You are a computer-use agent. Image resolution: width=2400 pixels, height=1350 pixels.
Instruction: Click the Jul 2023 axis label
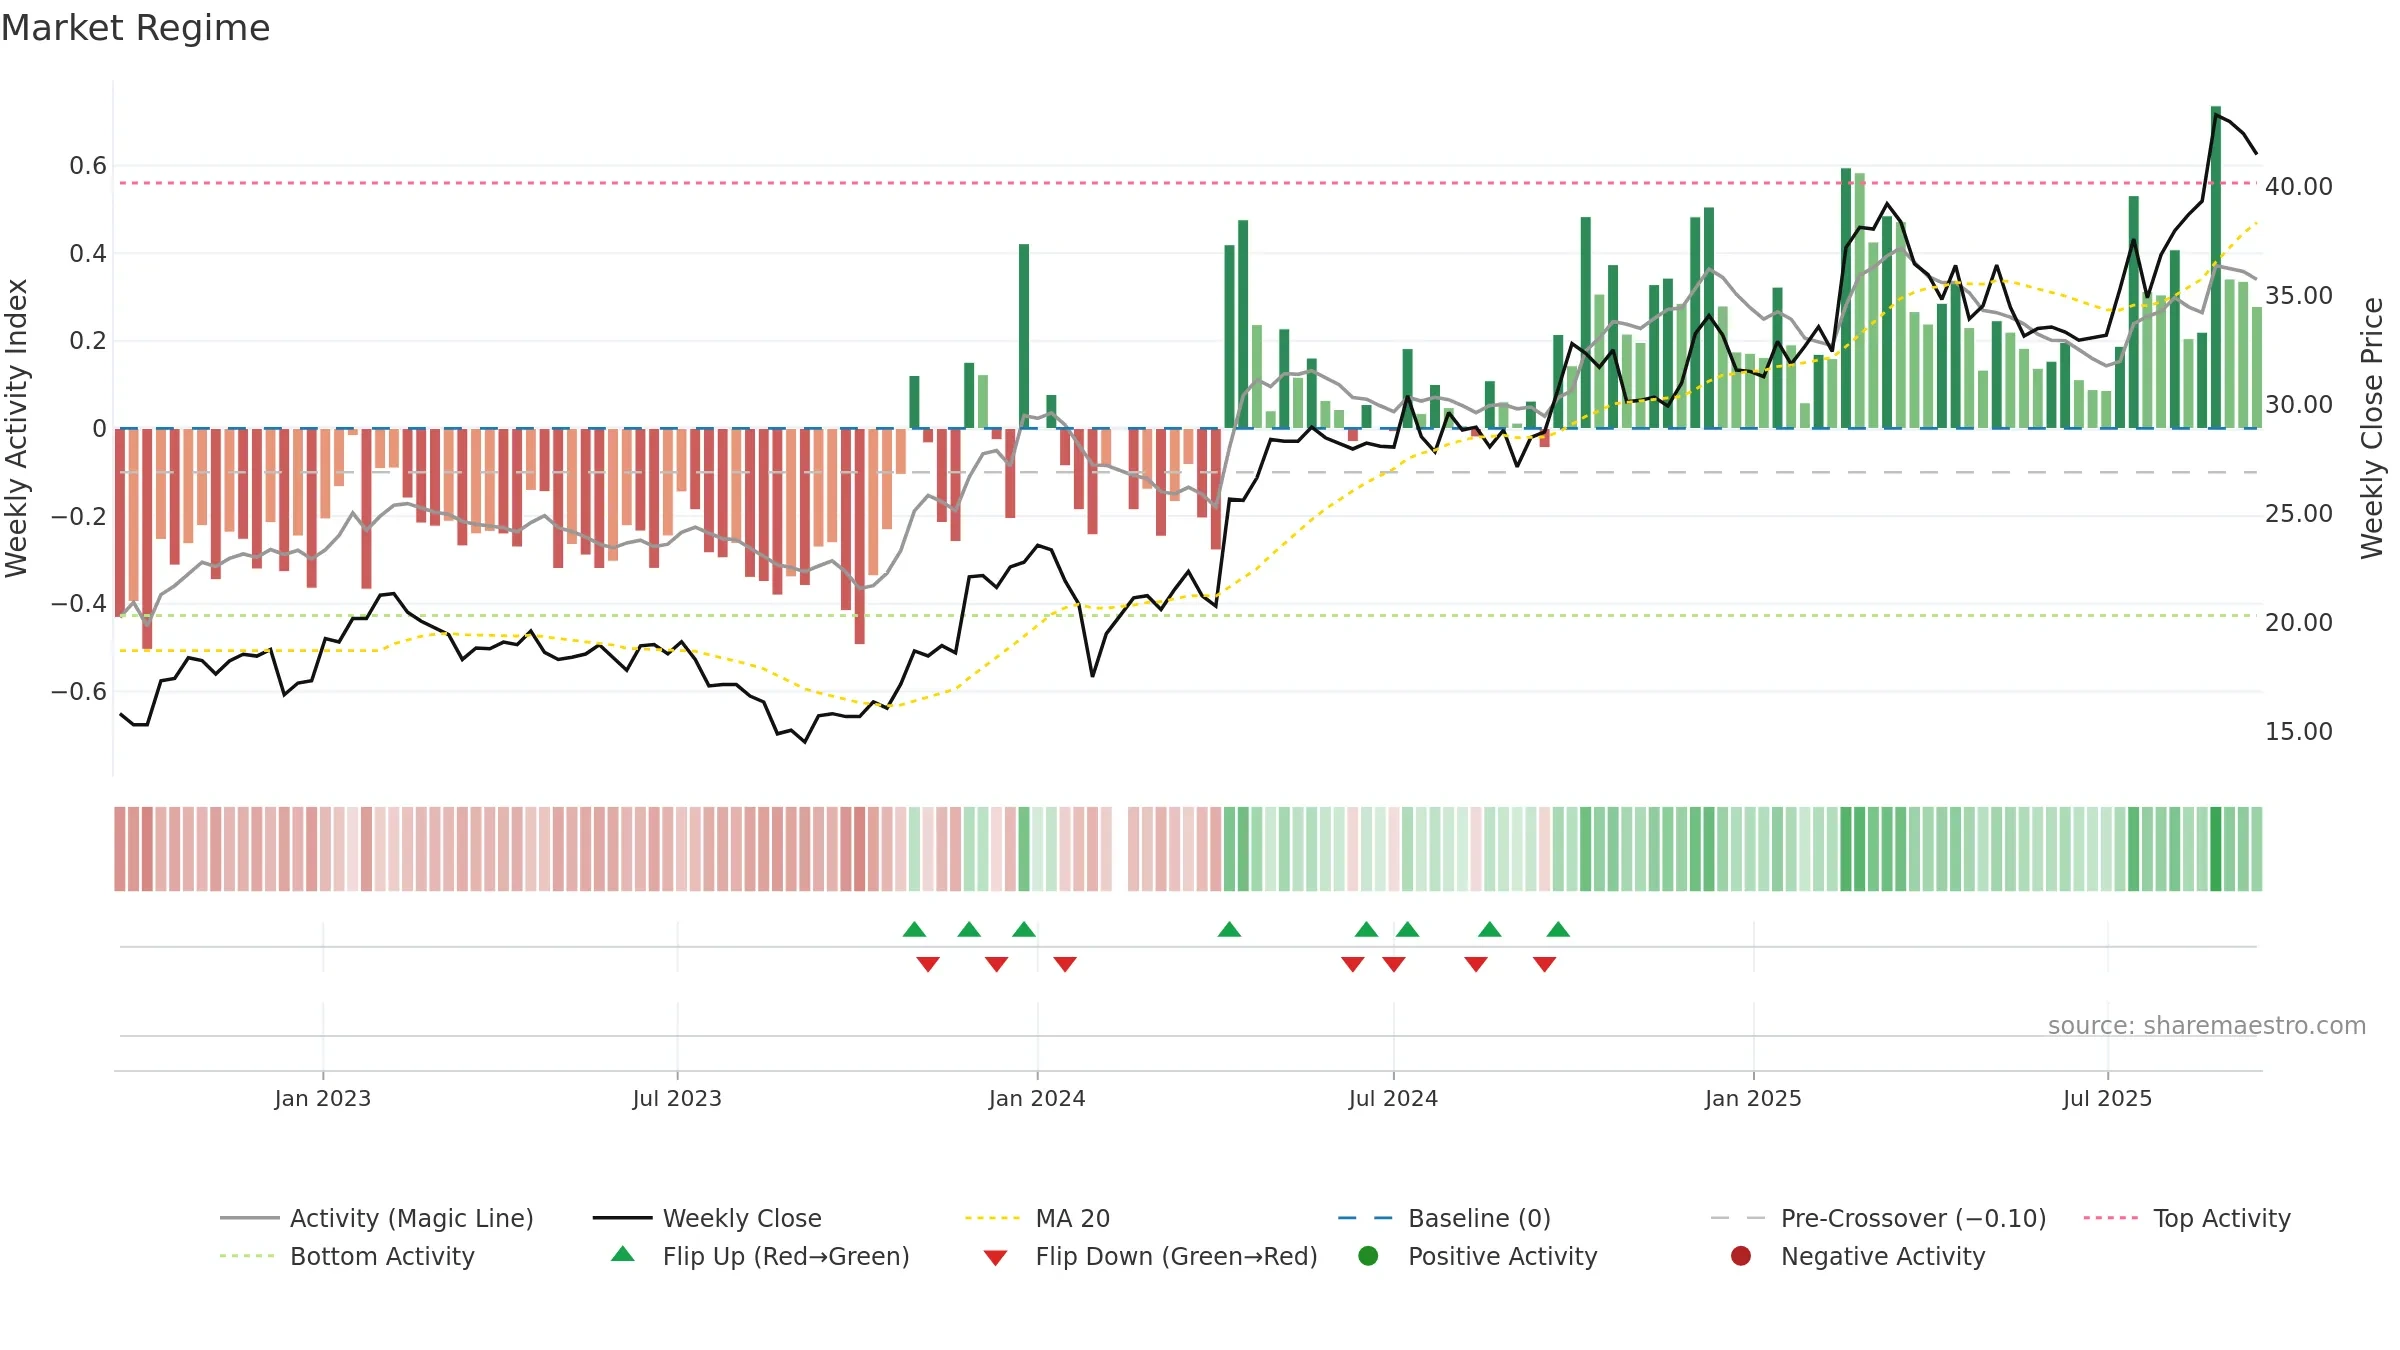click(x=677, y=1098)
